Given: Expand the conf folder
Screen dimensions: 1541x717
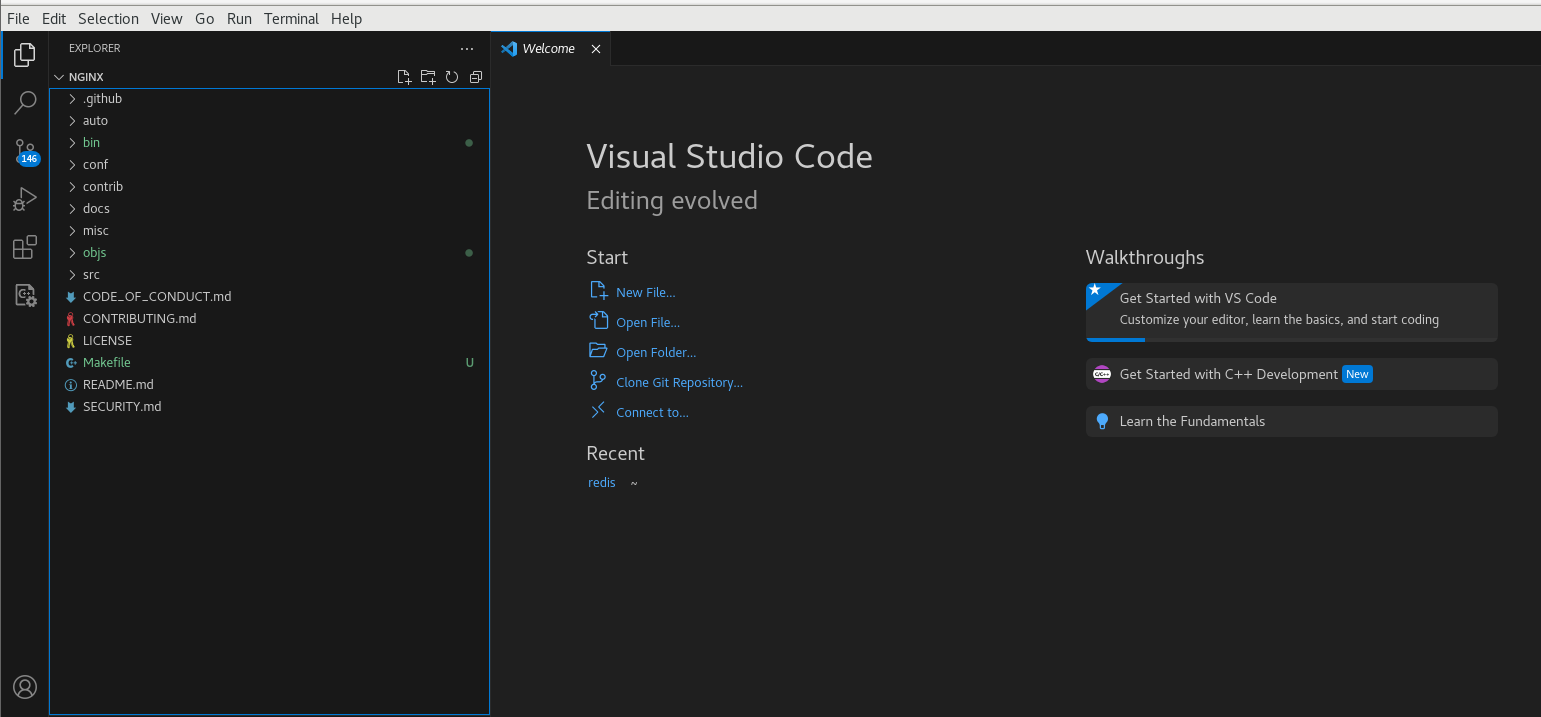Looking at the screenshot, I should (x=72, y=165).
